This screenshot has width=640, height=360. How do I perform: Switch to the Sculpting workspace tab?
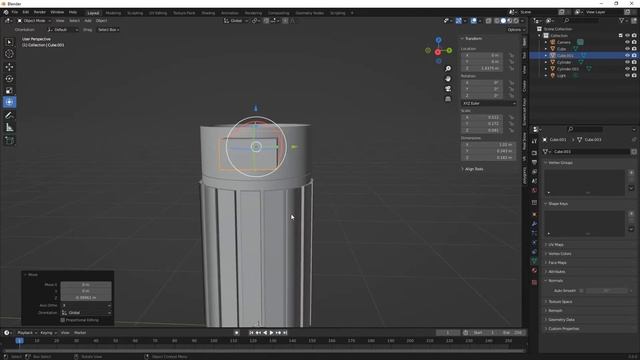pos(135,13)
